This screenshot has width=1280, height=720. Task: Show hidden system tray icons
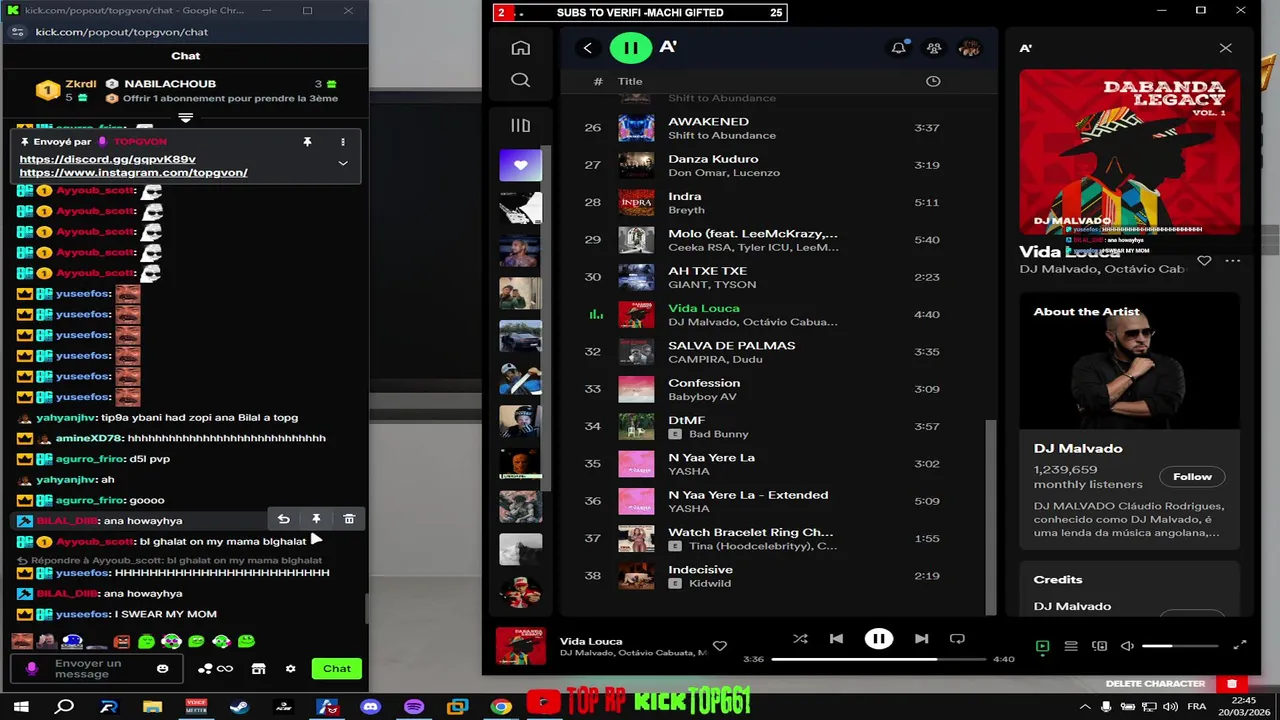click(x=1085, y=706)
